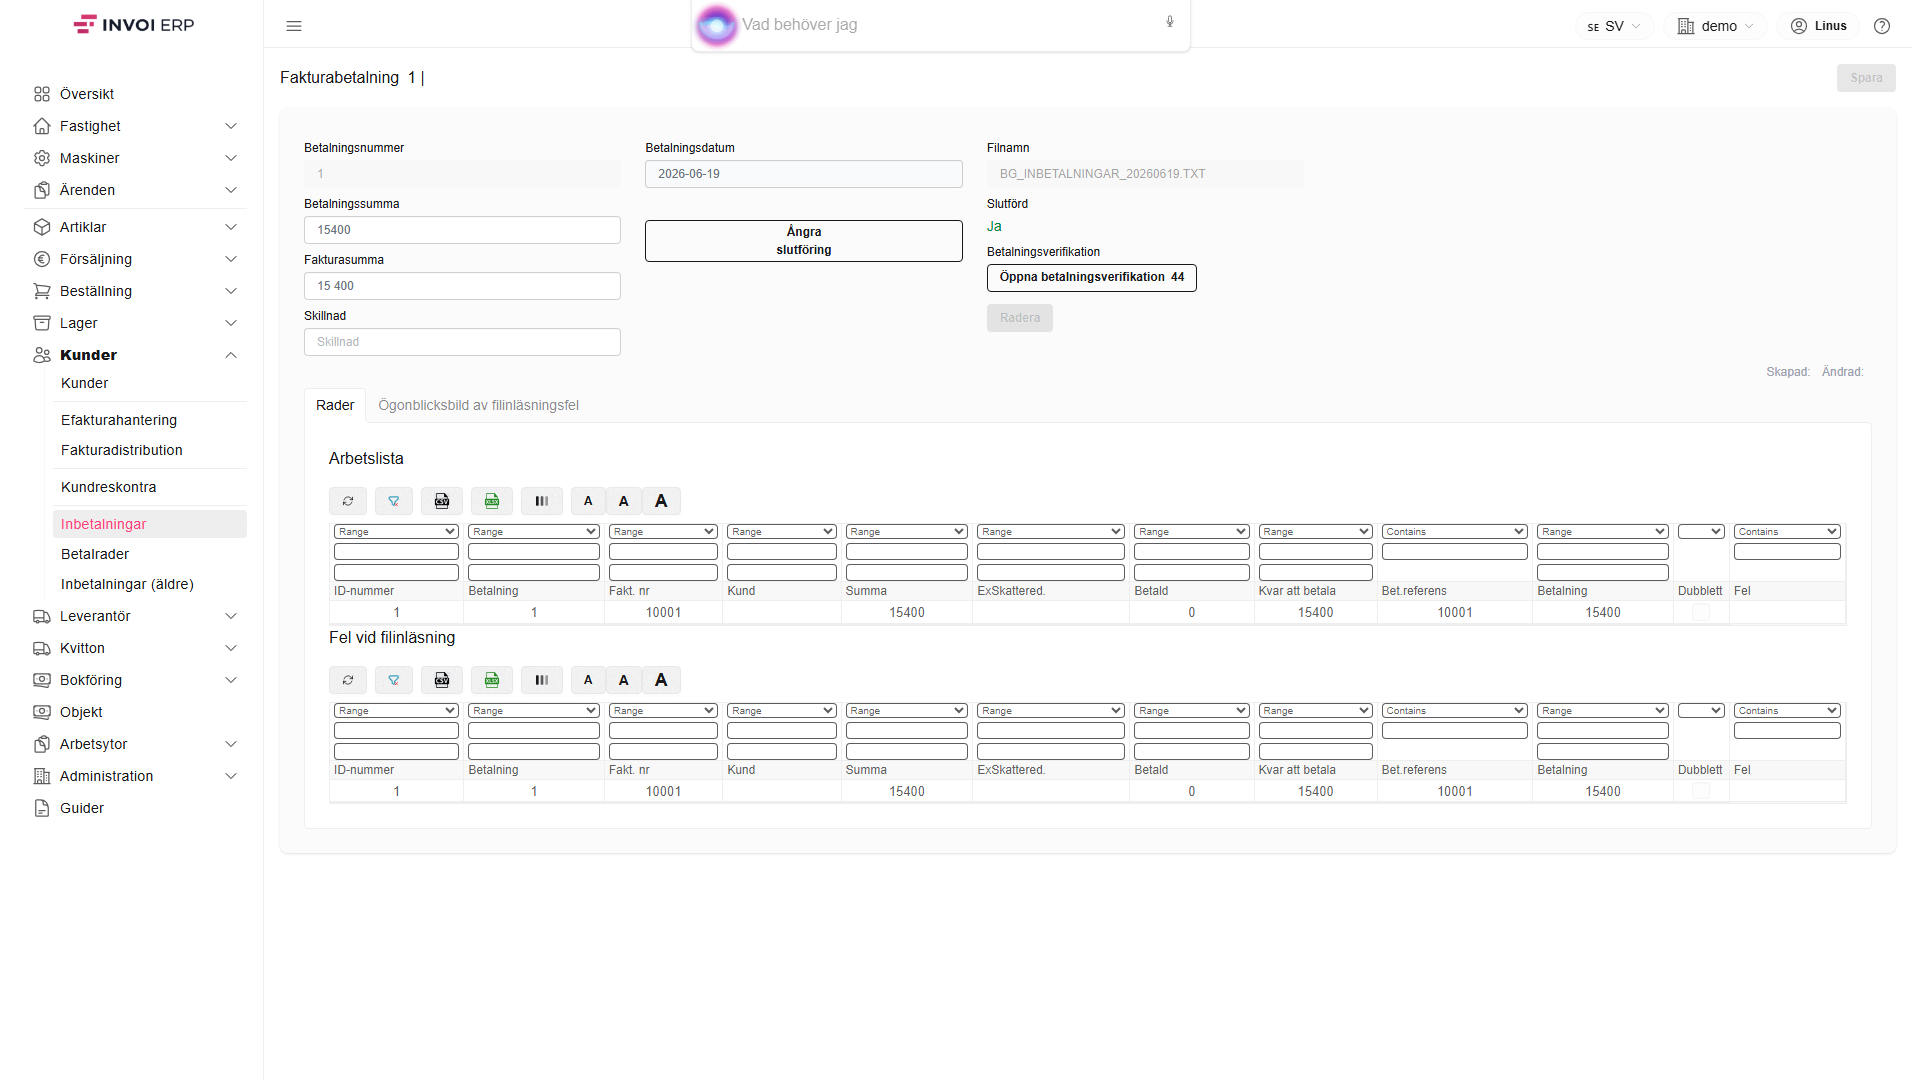Image resolution: width=1920 pixels, height=1080 pixels.
Task: Export Fel vid filinläsning to XLSX
Action: 492,680
